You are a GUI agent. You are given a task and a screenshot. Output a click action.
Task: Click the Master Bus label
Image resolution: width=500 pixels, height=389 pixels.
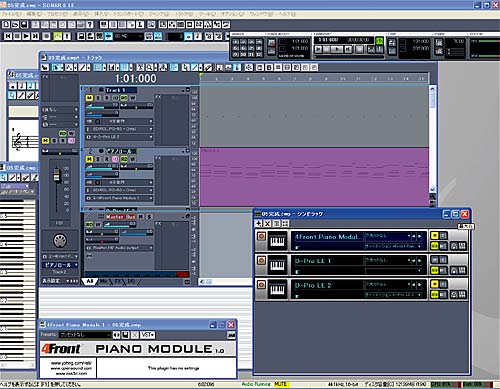coord(120,217)
